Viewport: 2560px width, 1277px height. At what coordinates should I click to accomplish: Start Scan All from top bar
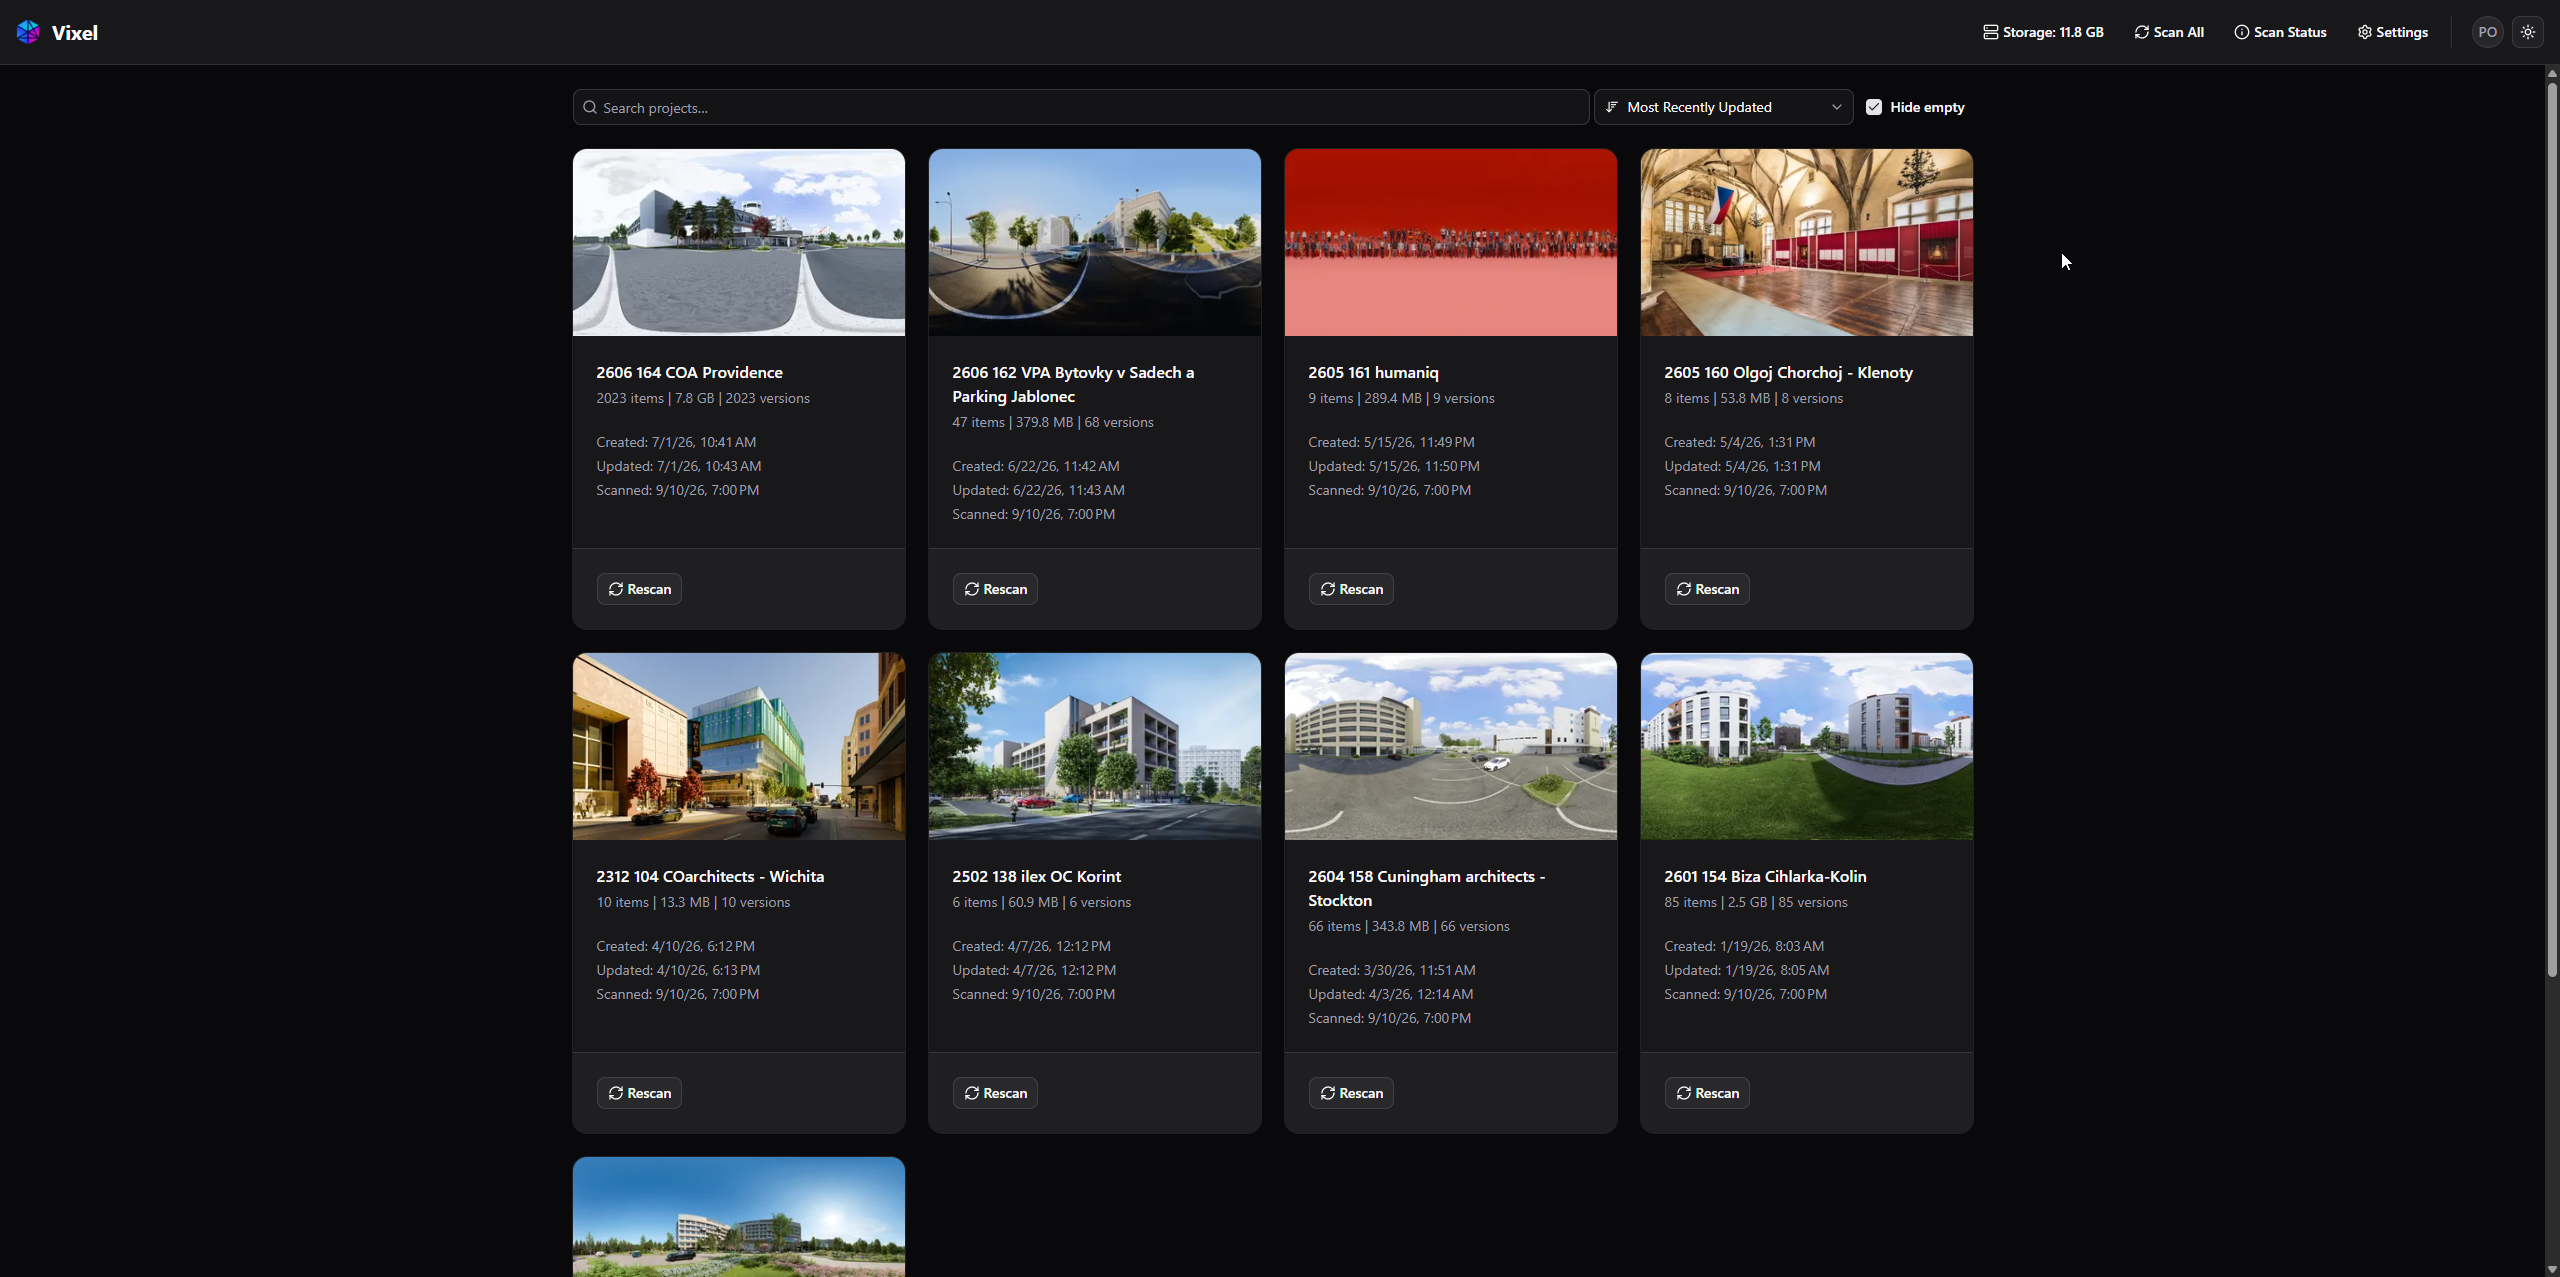coord(2169,32)
